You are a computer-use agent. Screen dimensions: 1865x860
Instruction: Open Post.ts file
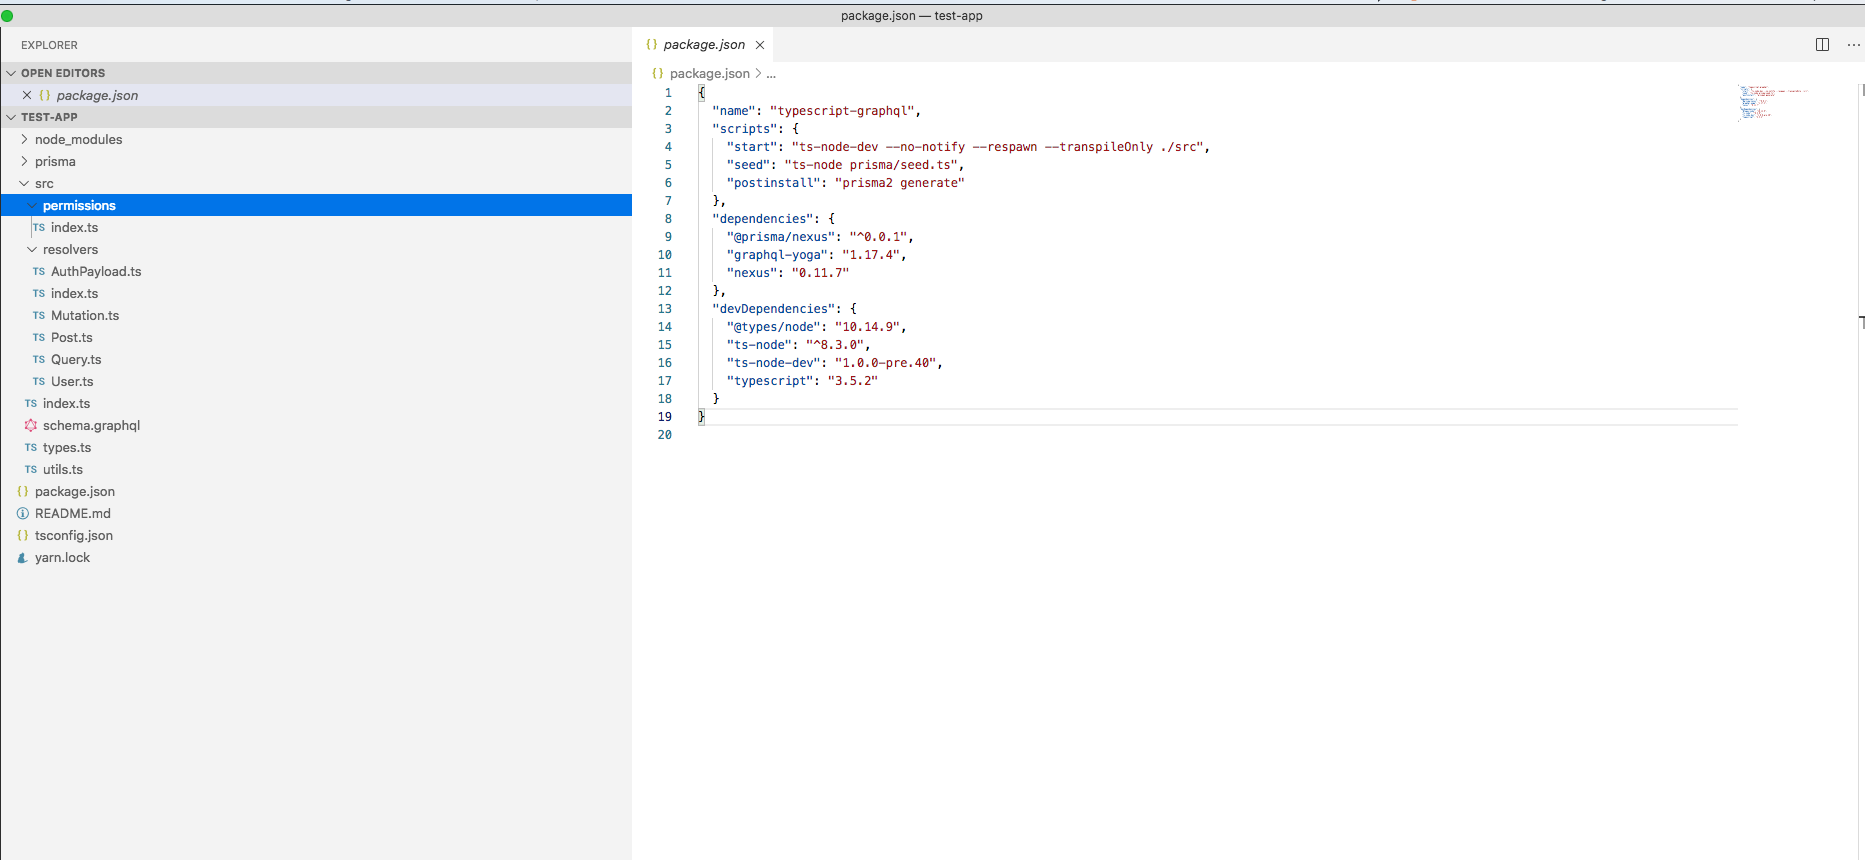click(x=72, y=337)
